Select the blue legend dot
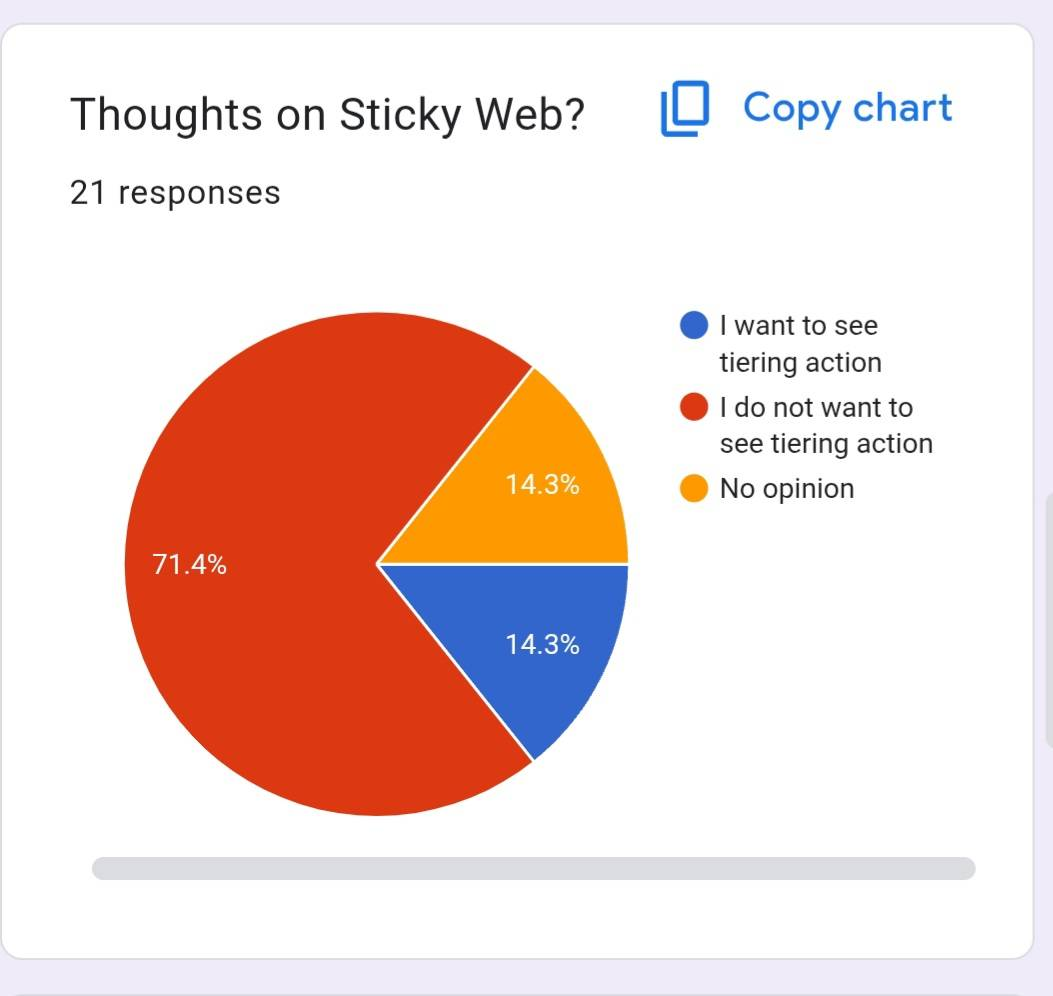Viewport: 1053px width, 996px height. pos(694,325)
